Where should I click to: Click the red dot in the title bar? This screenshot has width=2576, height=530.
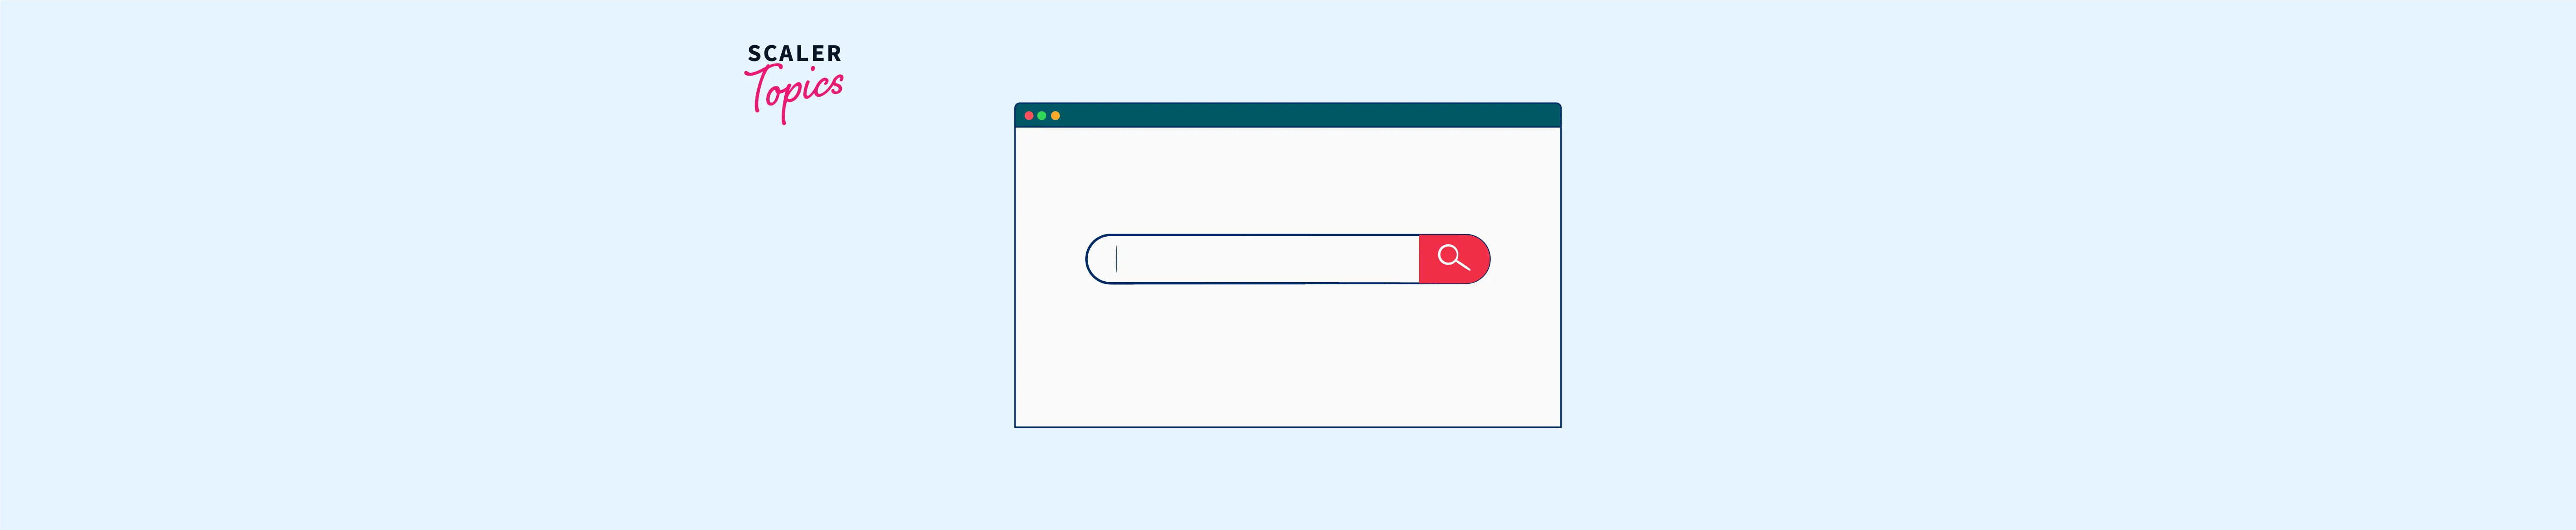[1029, 116]
